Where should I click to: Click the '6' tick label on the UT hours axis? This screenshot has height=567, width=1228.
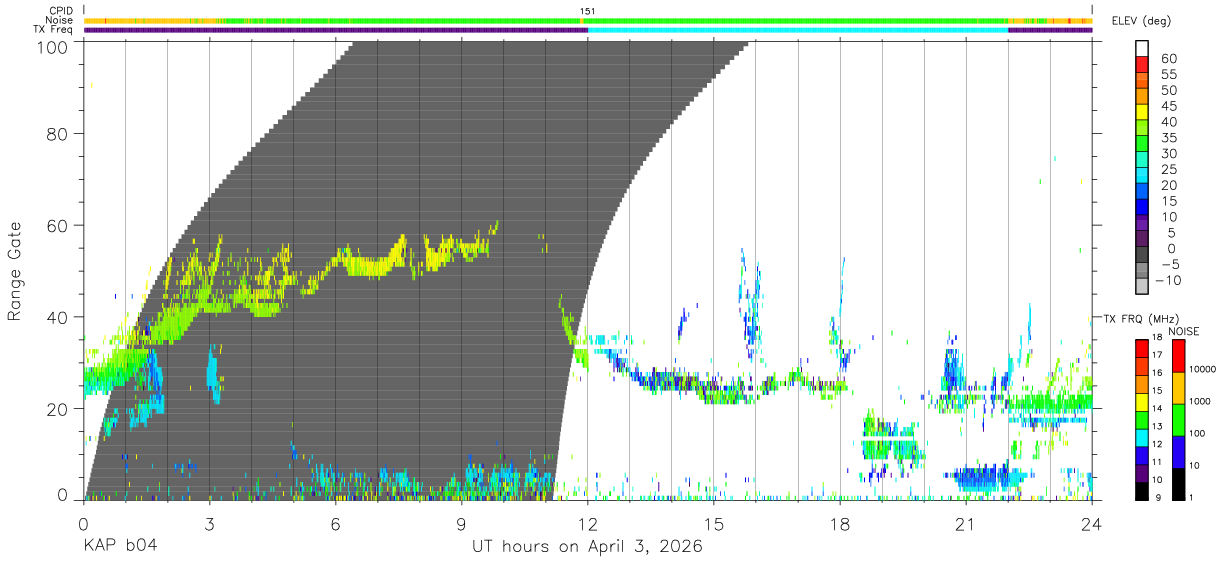(x=335, y=525)
